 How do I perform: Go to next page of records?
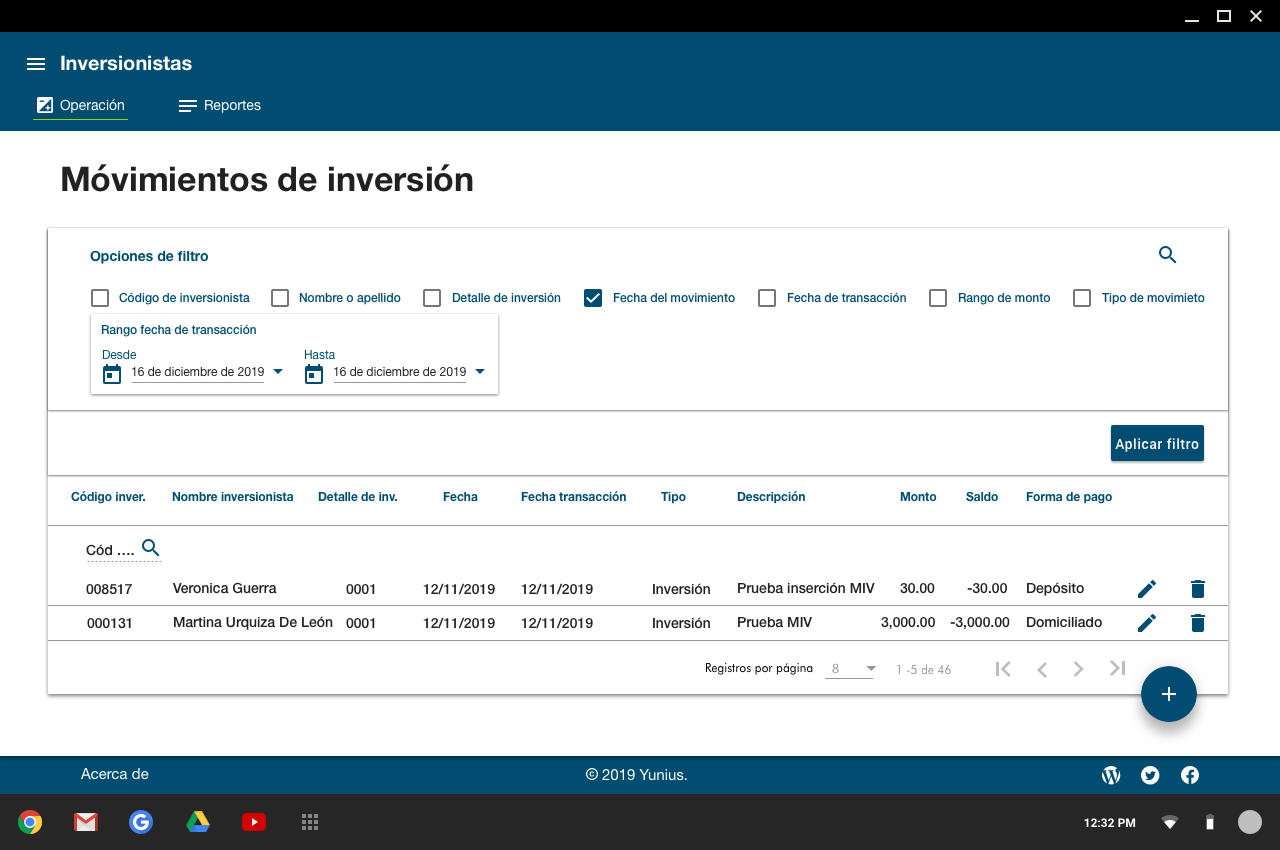tap(1078, 669)
